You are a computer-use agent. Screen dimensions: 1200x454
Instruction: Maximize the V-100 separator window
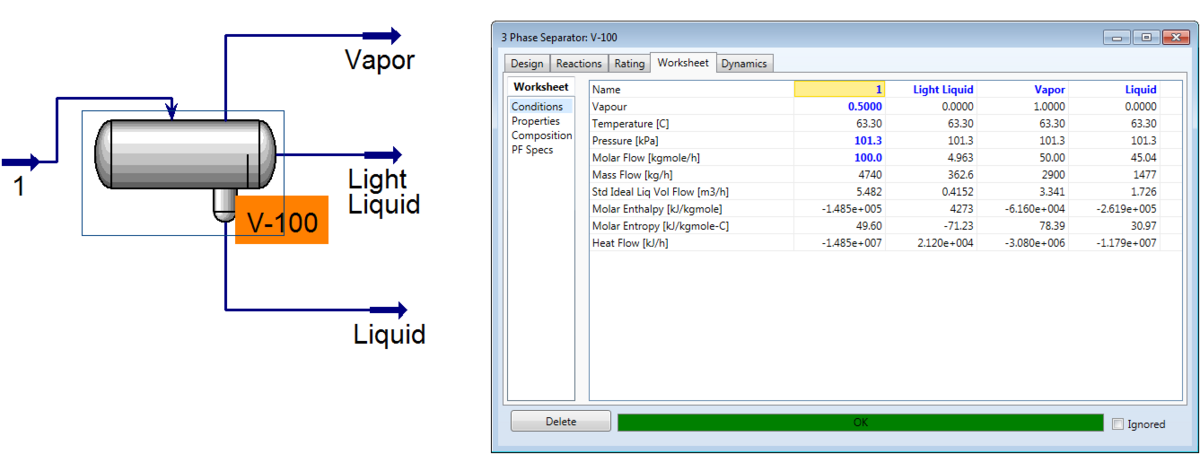pos(1146,38)
